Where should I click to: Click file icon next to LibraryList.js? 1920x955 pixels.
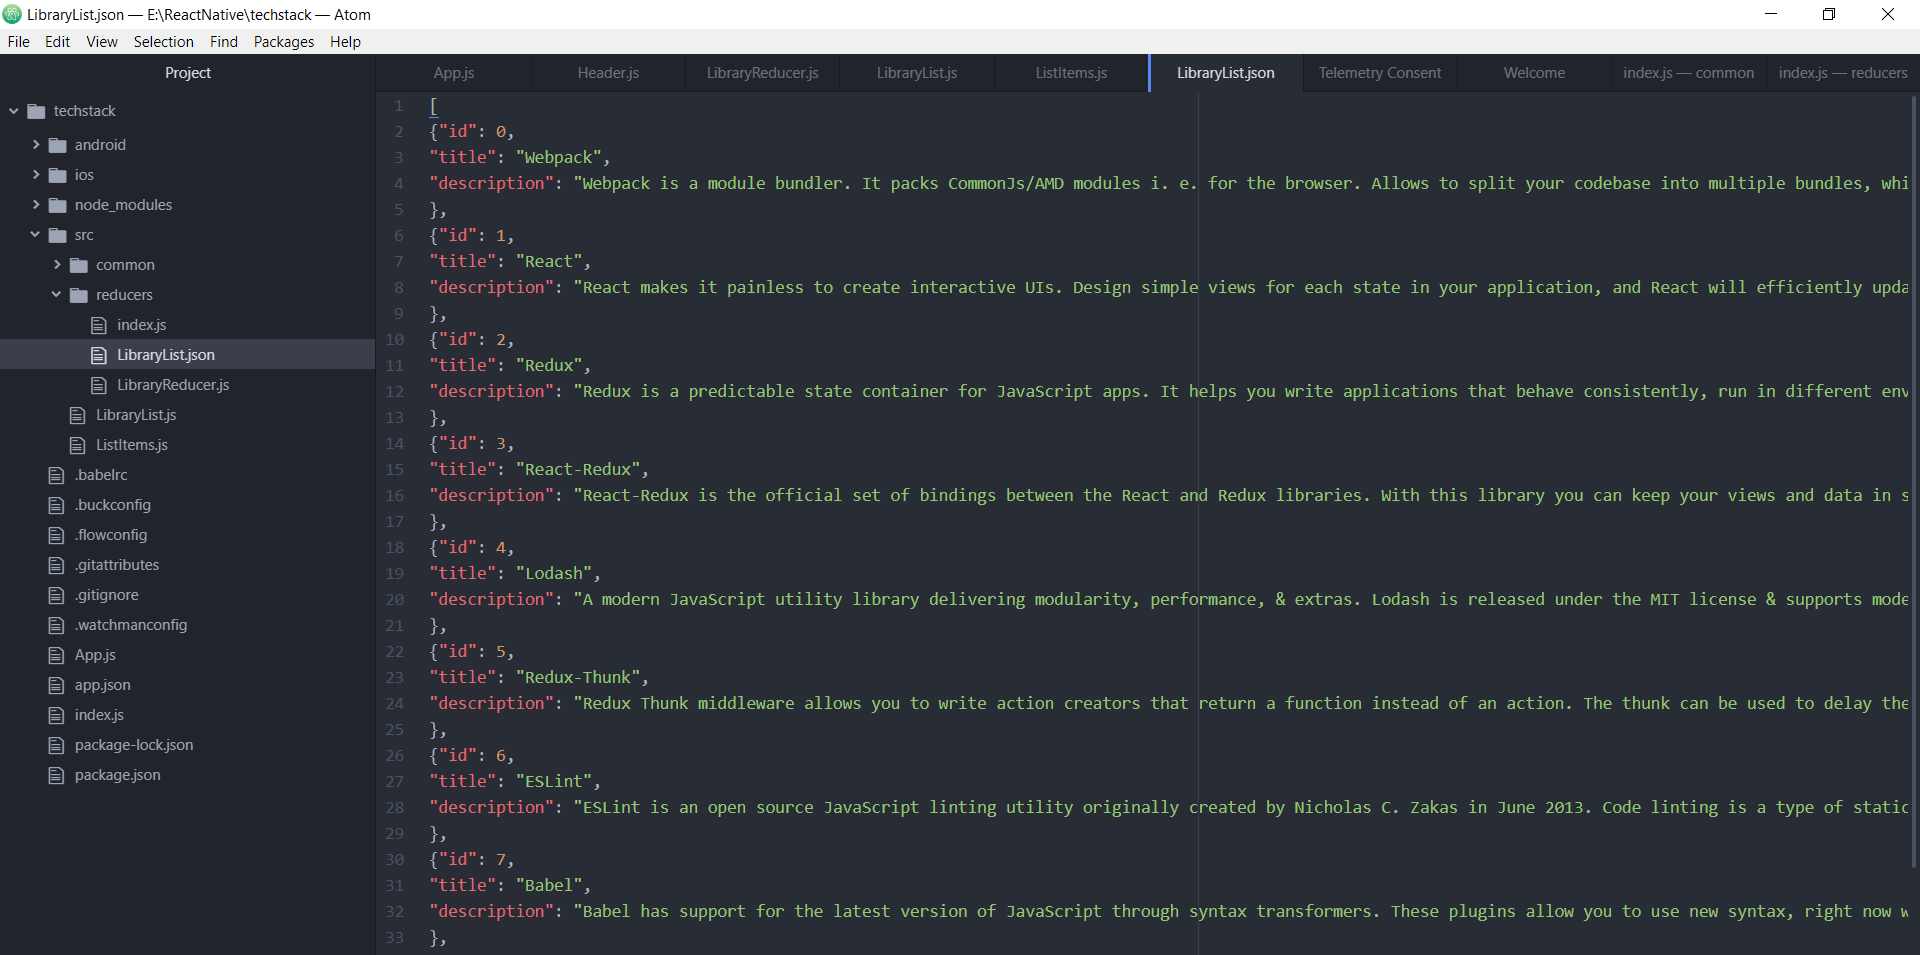coord(78,415)
